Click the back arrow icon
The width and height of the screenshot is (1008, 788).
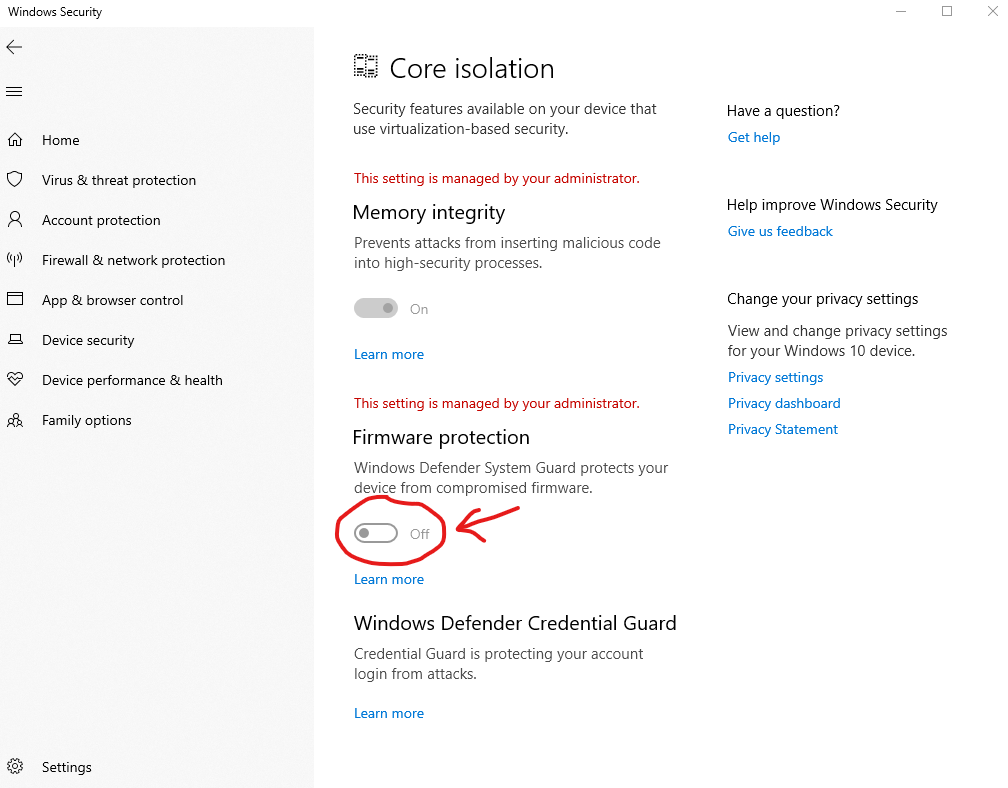[x=14, y=47]
